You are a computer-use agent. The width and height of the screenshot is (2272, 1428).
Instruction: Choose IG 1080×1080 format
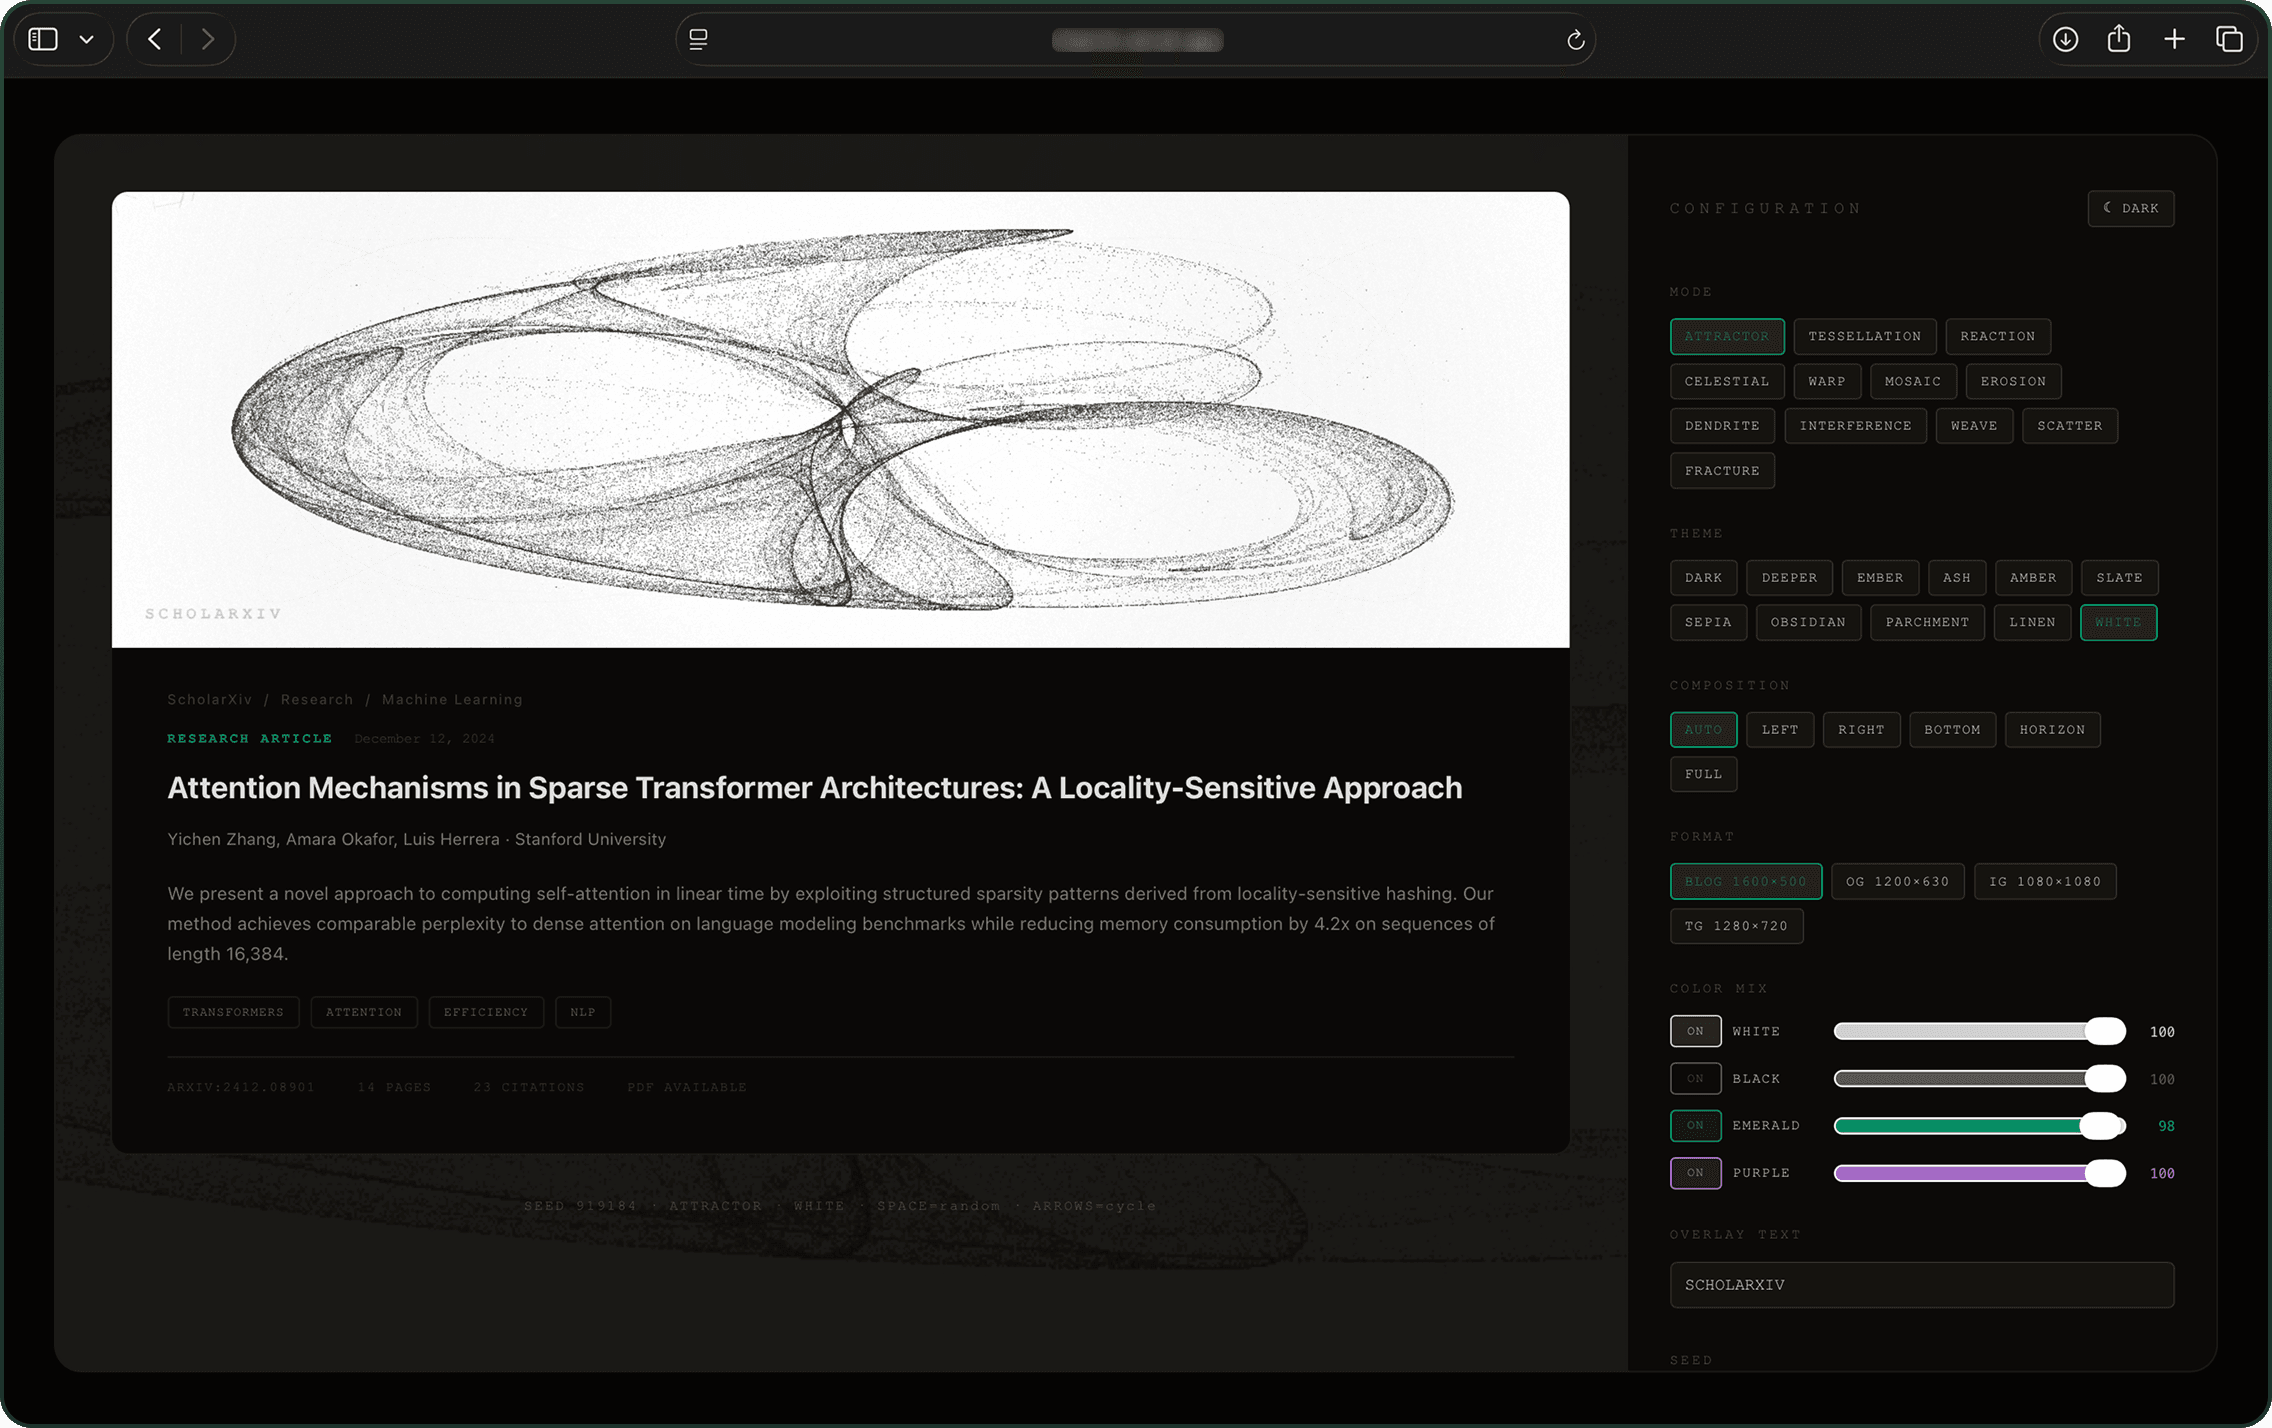pyautogui.click(x=2045, y=882)
